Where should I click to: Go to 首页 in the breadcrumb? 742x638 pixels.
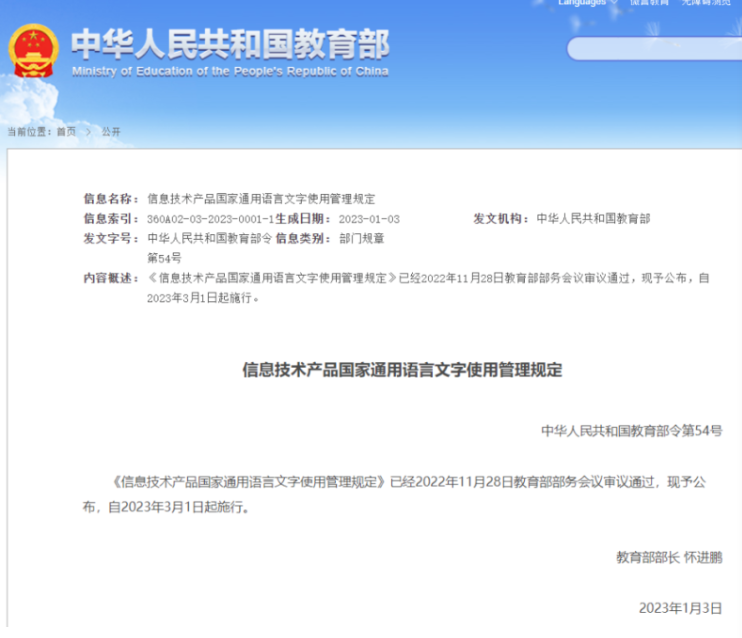66,131
